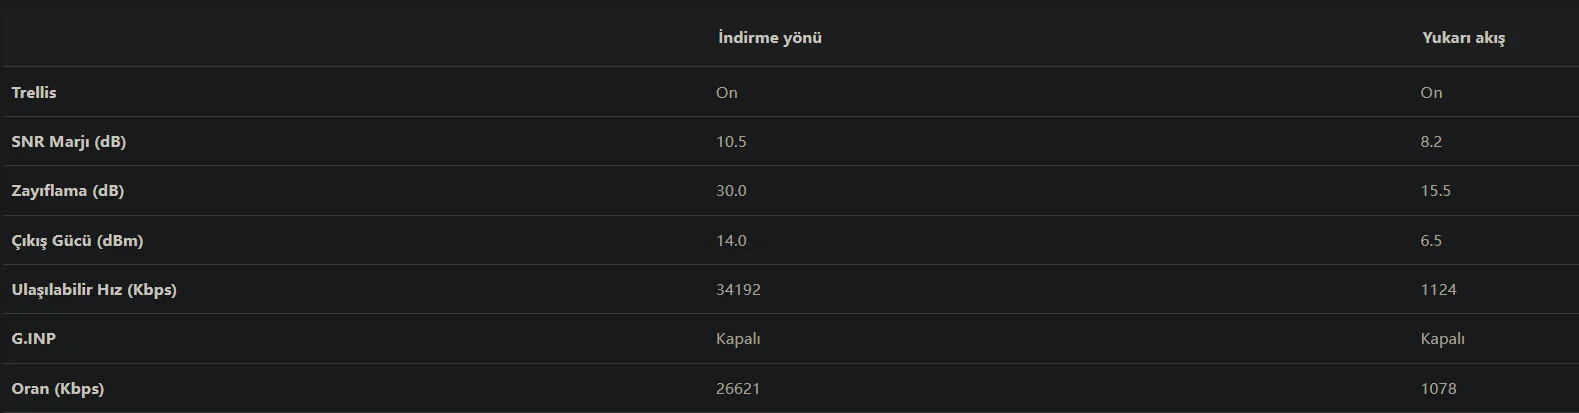This screenshot has width=1579, height=413.
Task: Select the downstream G.INP Kapalı value
Action: click(x=738, y=339)
